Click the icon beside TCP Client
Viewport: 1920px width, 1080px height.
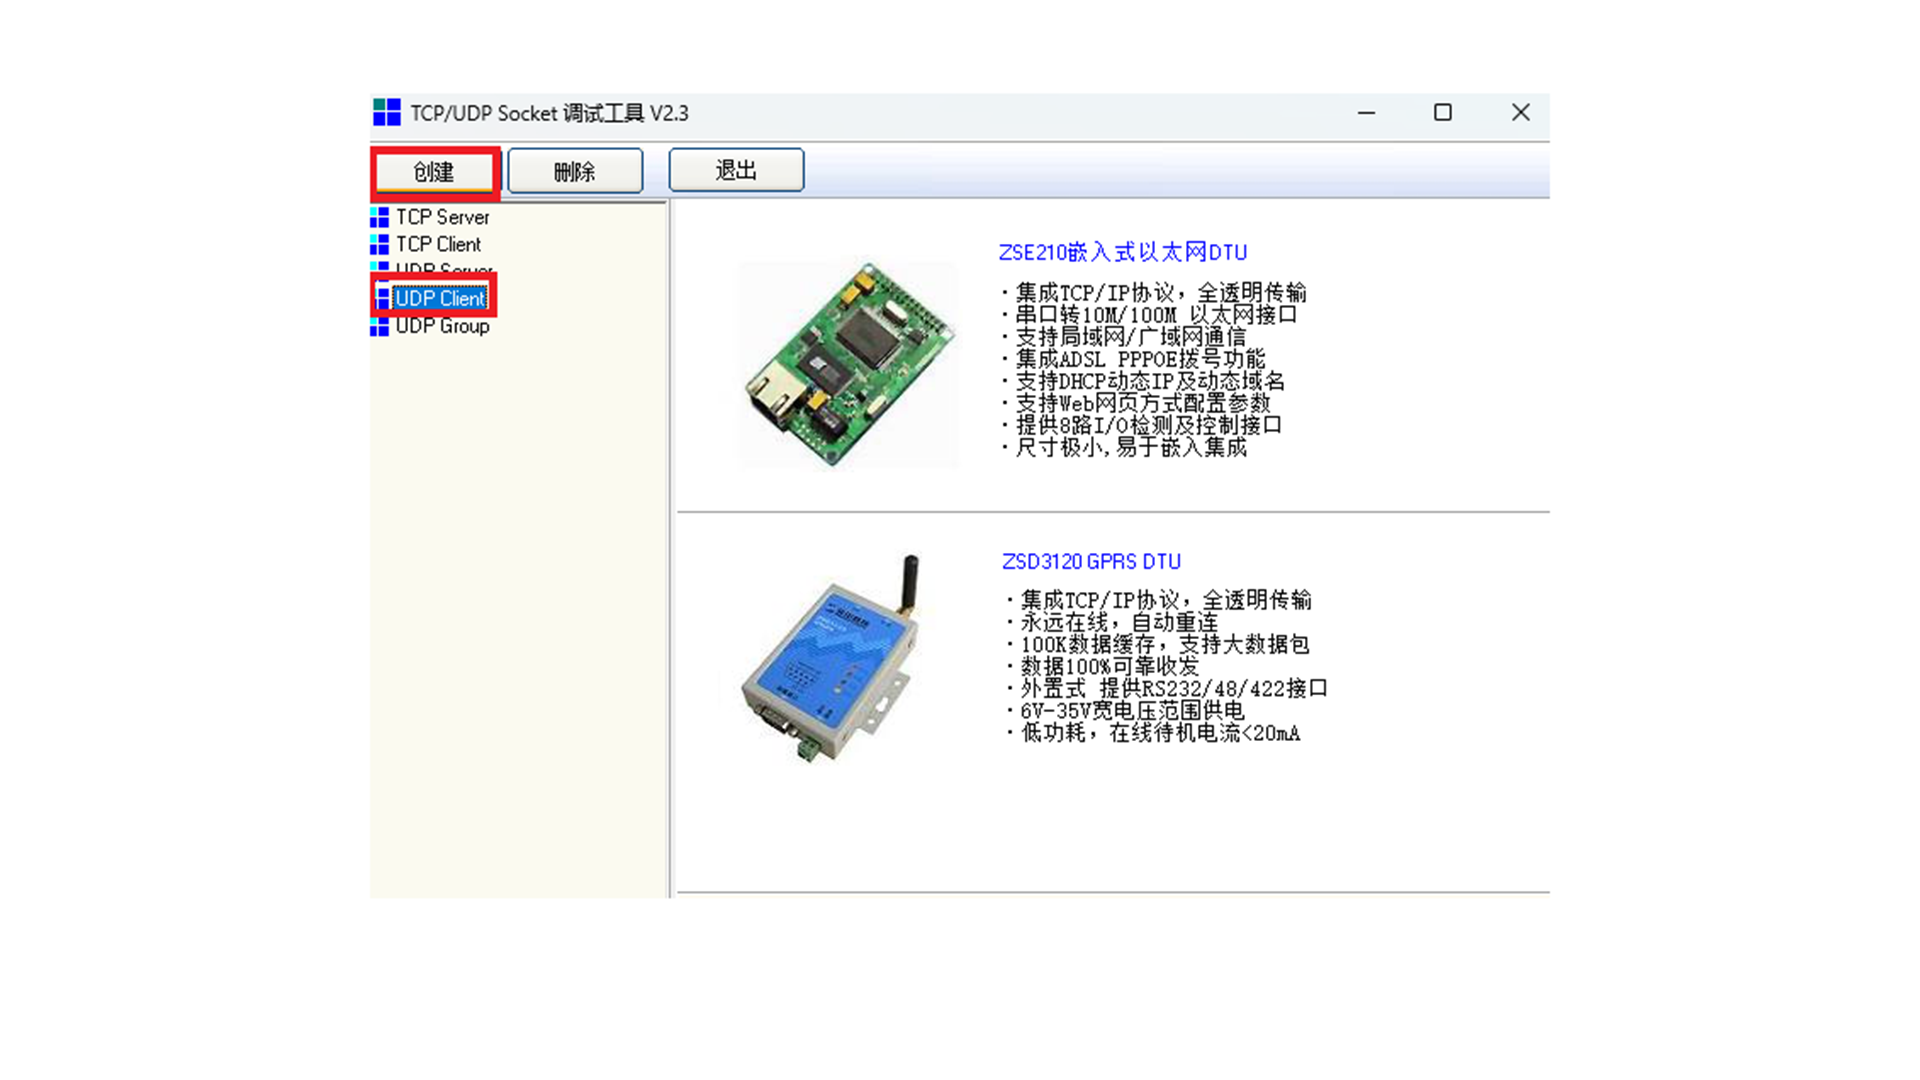tap(380, 244)
